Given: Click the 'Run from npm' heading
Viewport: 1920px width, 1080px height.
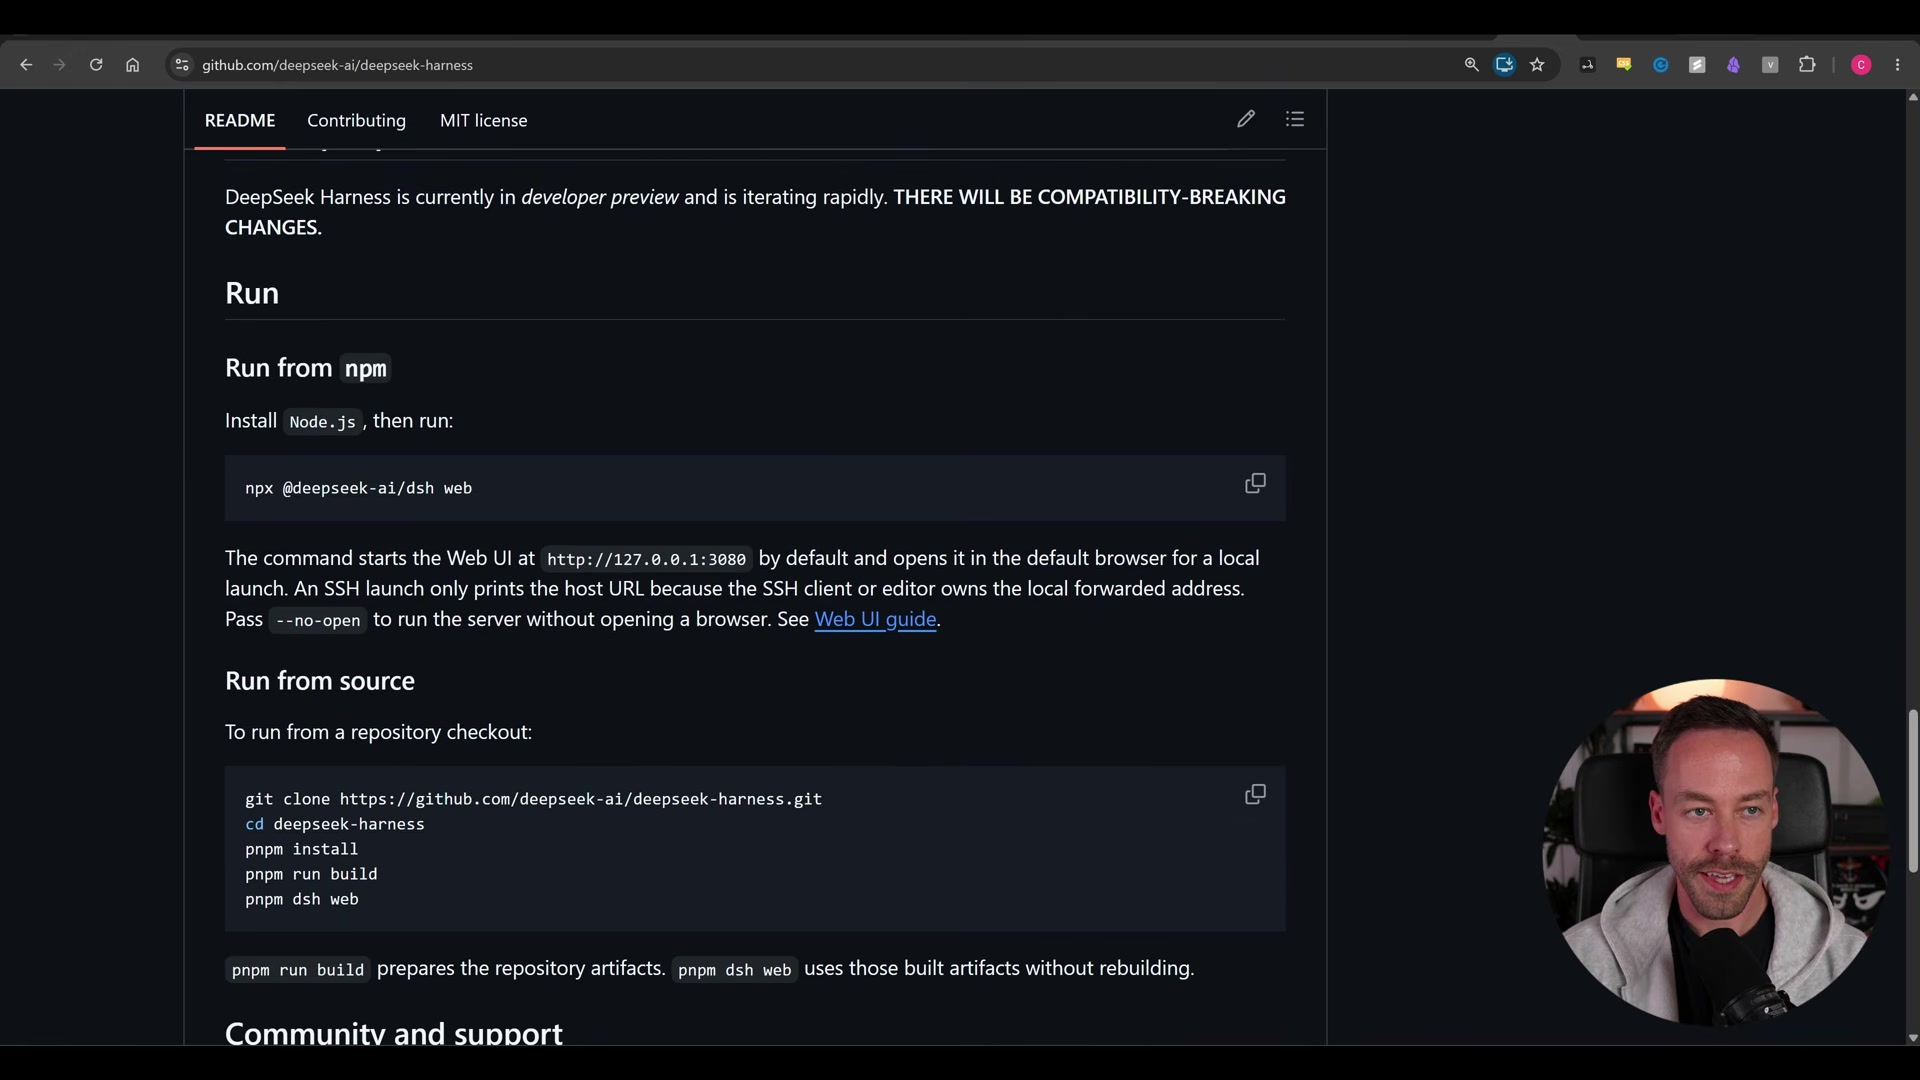Looking at the screenshot, I should 308,368.
